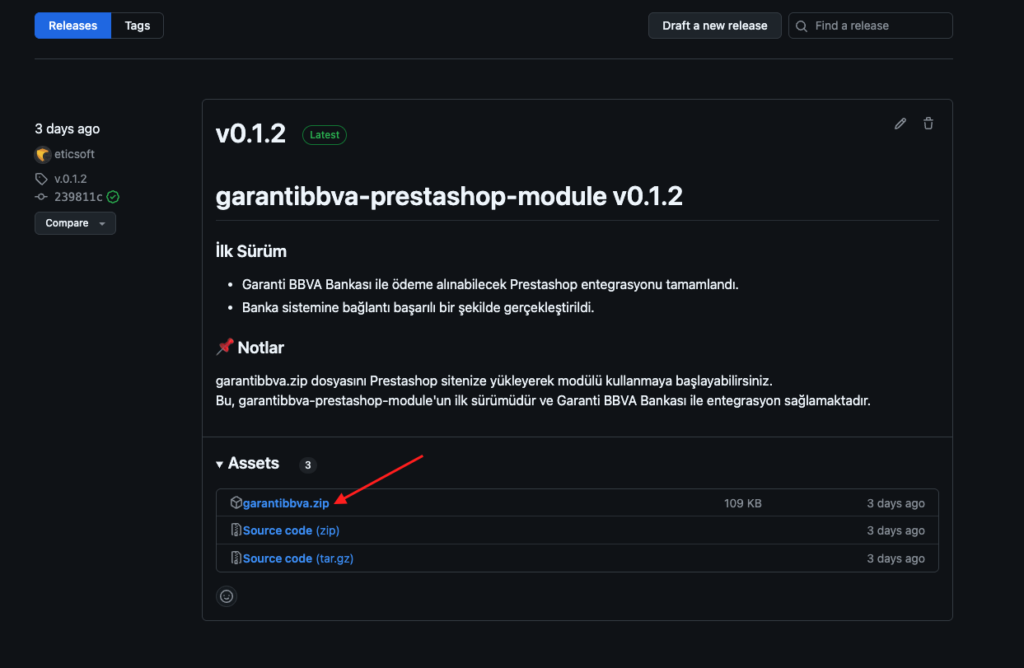Focus the Find a release search field
Screen dimensions: 1024x668
click(x=878, y=26)
